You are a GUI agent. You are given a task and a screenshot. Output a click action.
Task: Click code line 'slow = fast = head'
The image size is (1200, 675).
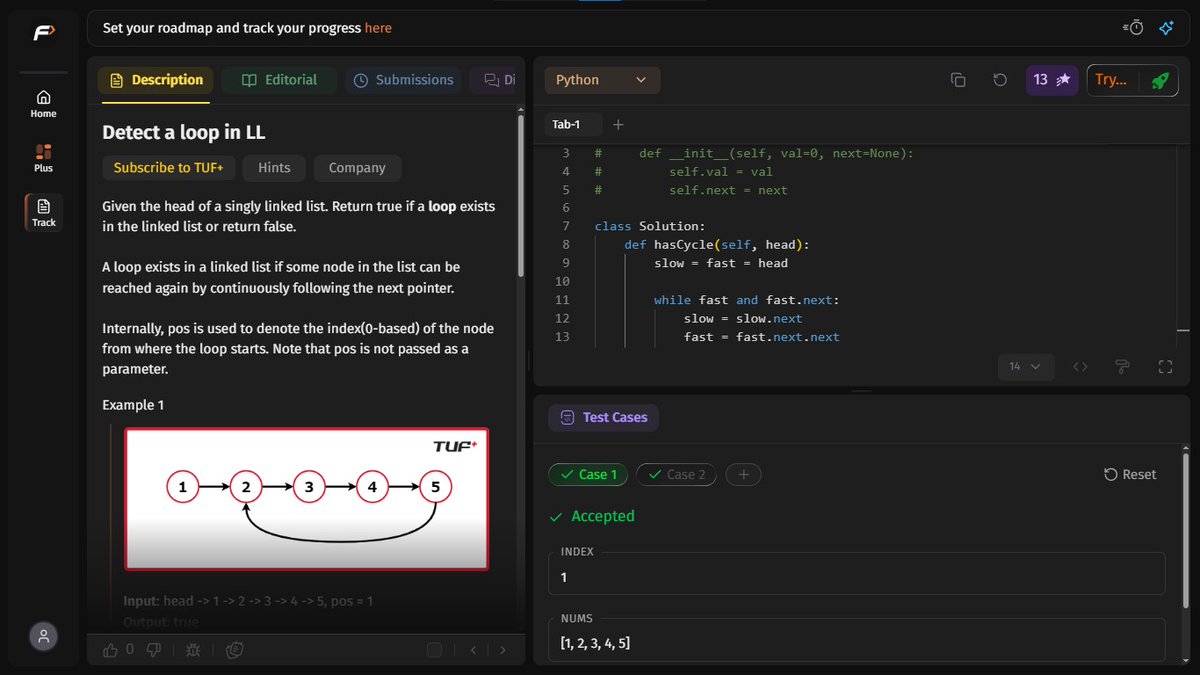point(721,263)
